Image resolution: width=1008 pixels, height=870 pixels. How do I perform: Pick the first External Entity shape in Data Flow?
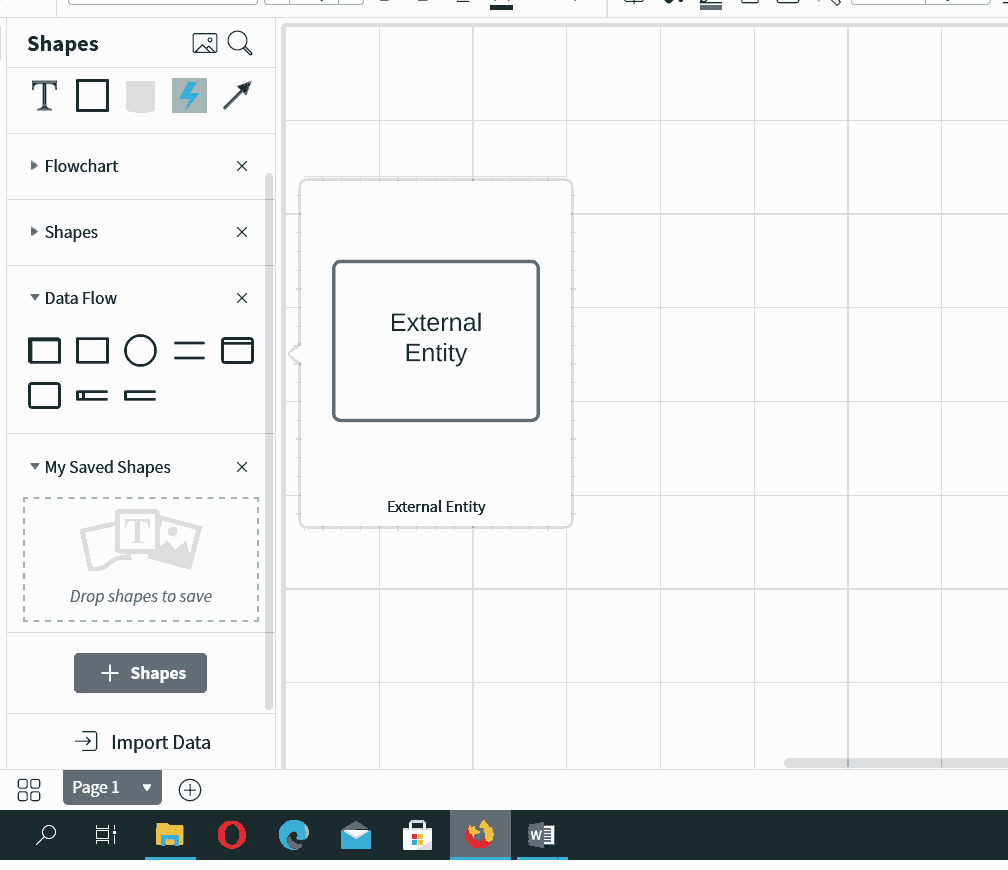pos(44,351)
